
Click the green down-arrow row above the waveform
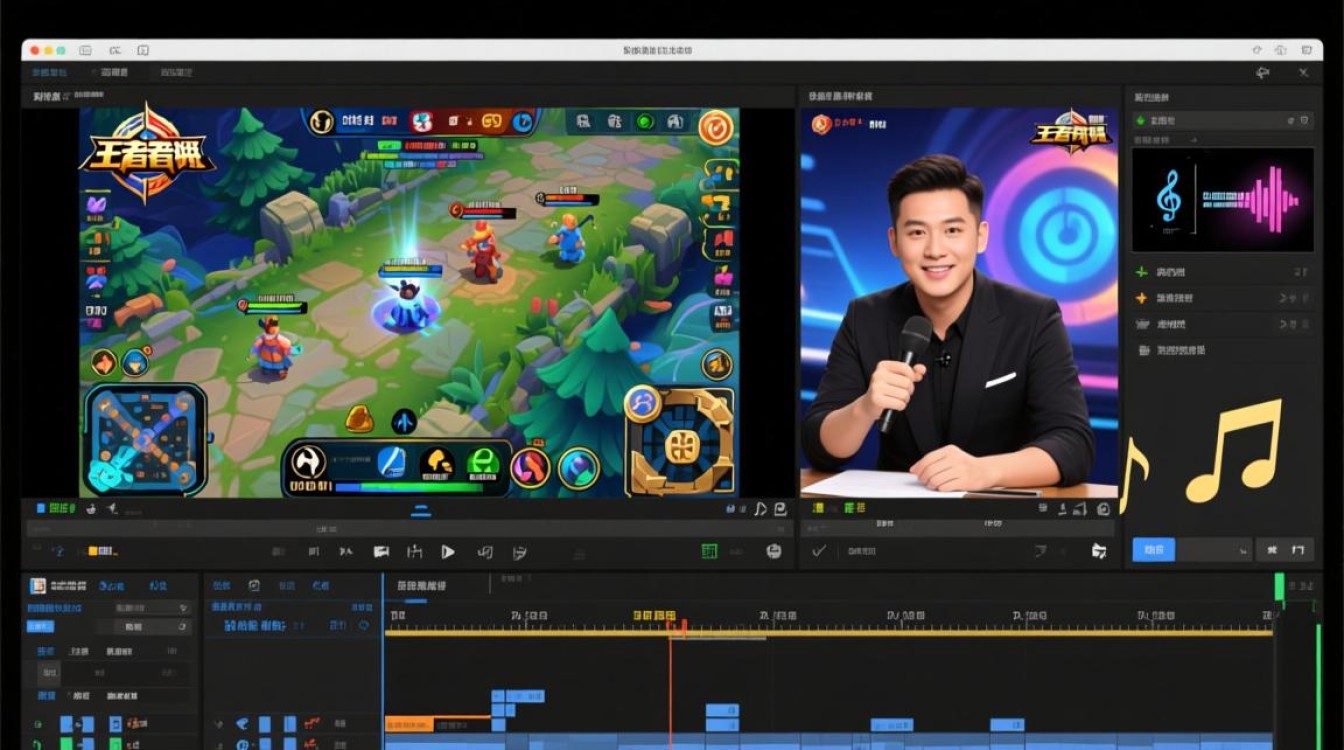coord(1222,120)
